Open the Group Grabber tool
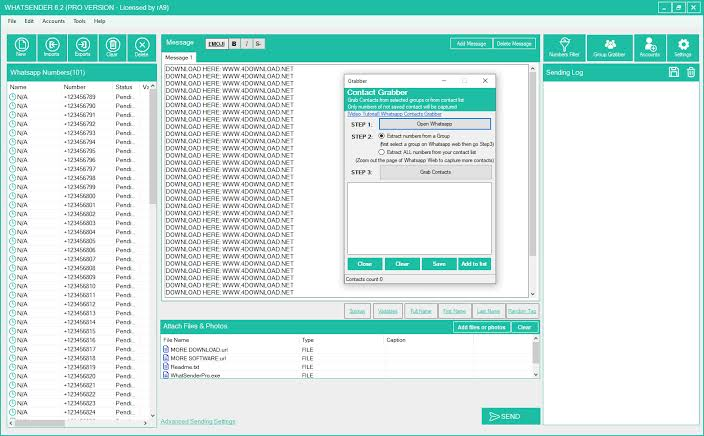Screen dimensions: 704x436 click(609, 48)
